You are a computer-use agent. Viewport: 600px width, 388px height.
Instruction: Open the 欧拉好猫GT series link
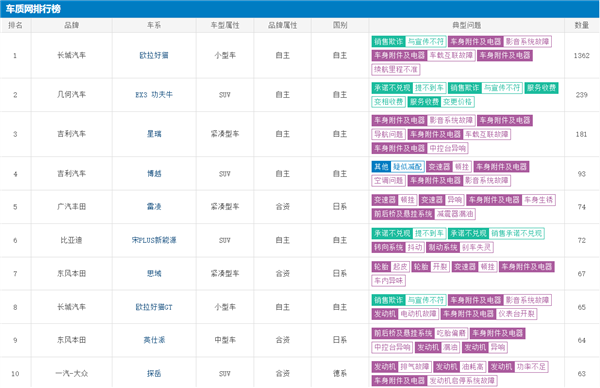[x=154, y=307]
